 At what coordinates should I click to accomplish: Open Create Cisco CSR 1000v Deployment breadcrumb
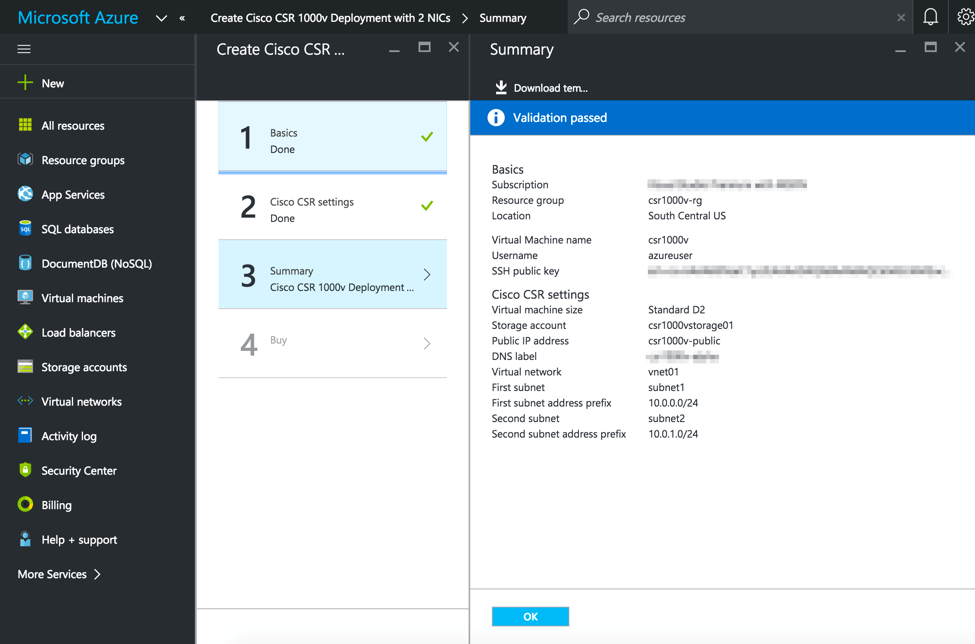tap(330, 18)
